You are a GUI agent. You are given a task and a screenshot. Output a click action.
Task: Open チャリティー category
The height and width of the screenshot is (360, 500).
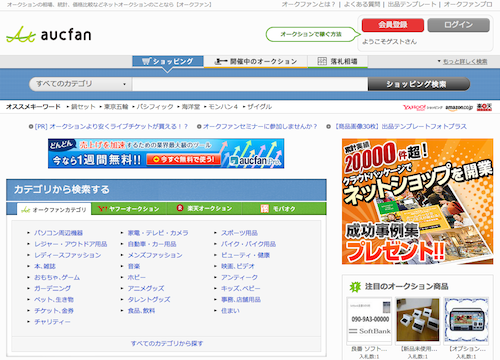[52, 322]
